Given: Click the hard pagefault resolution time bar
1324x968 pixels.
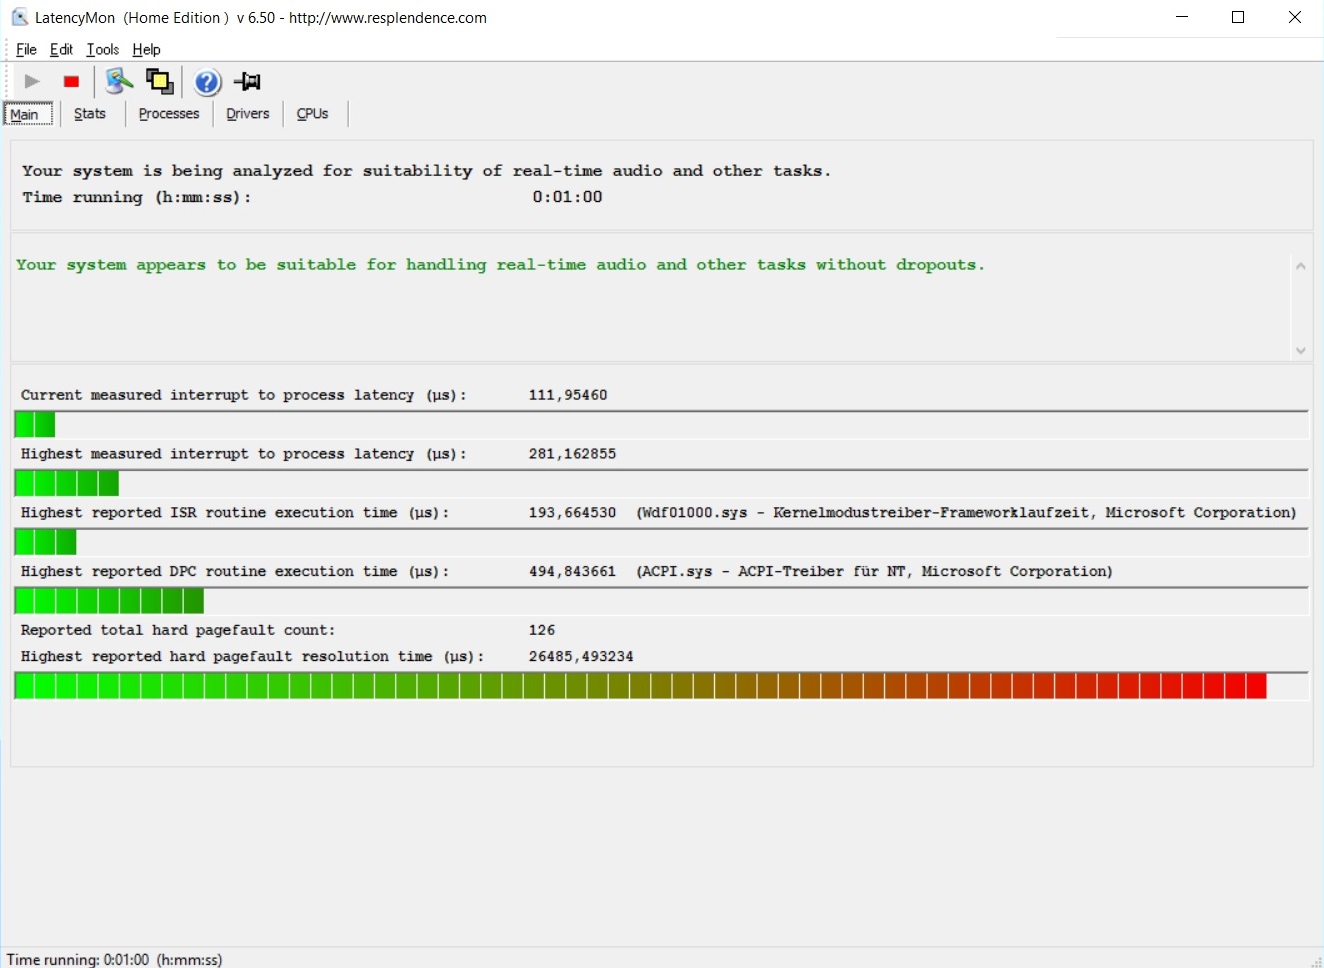Looking at the screenshot, I should point(640,686).
